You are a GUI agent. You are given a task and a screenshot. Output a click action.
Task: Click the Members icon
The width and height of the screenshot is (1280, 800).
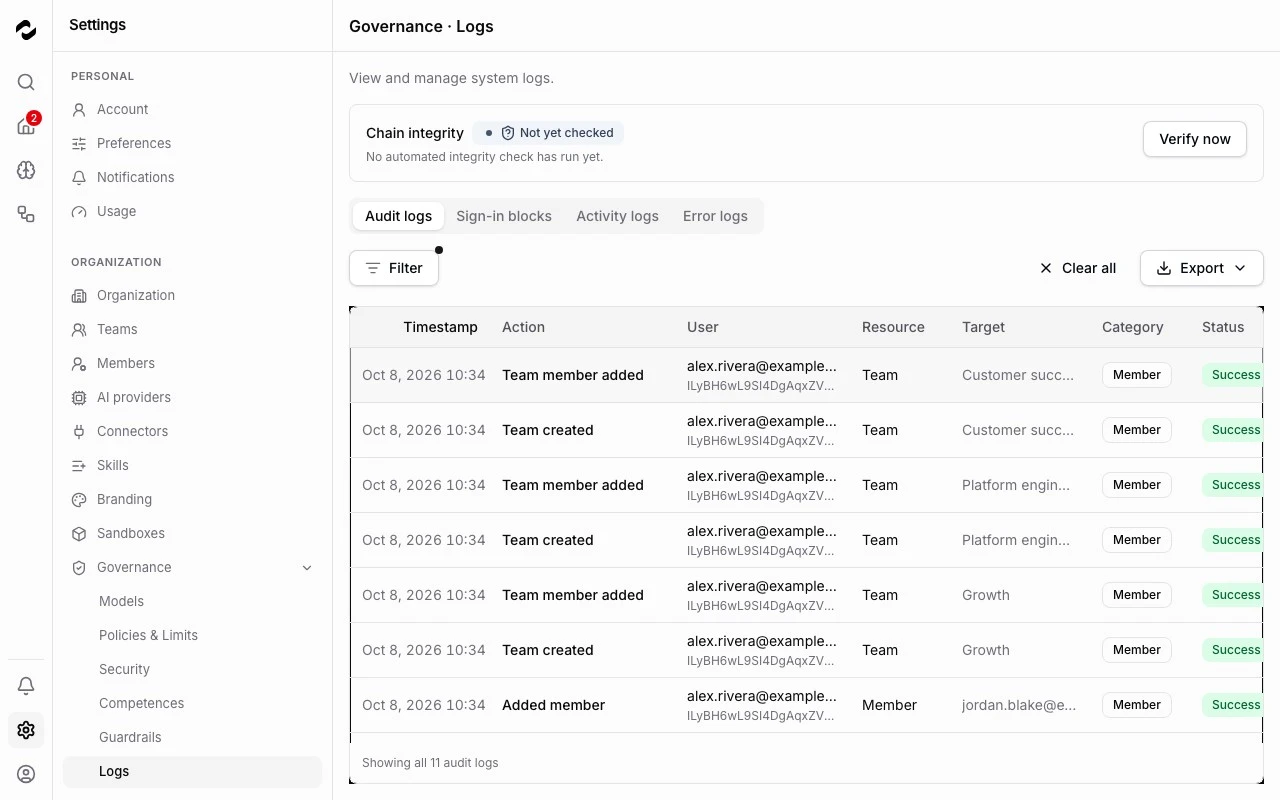coord(79,364)
